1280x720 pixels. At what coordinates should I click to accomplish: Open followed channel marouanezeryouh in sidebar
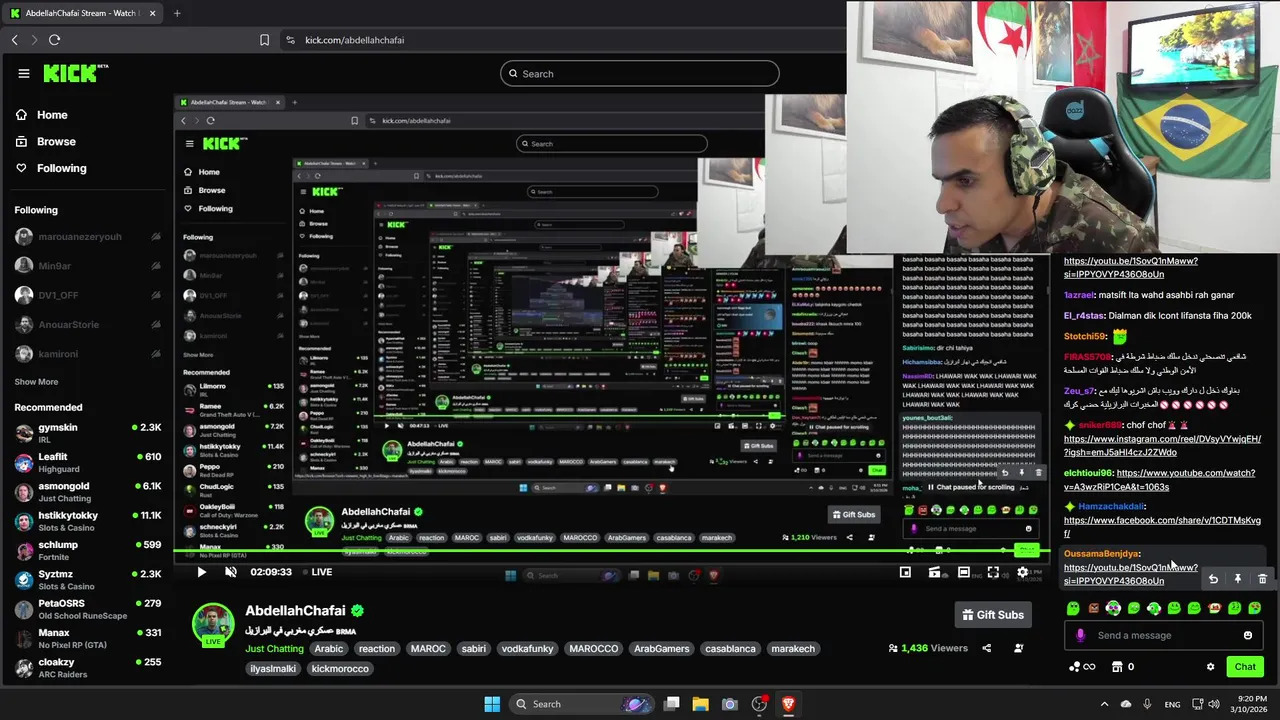87,237
